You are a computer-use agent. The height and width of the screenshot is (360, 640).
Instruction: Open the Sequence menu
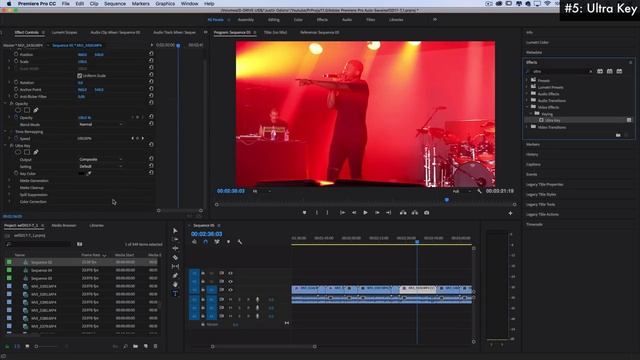(115, 4)
